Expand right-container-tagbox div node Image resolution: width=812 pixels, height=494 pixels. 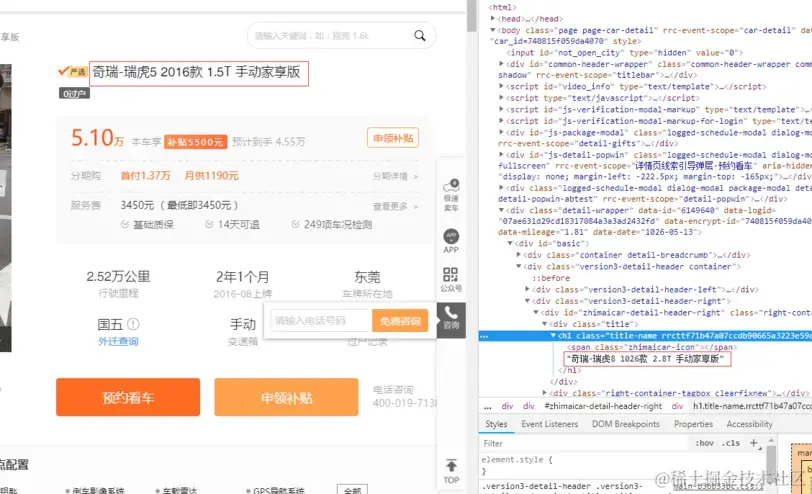click(x=544, y=393)
